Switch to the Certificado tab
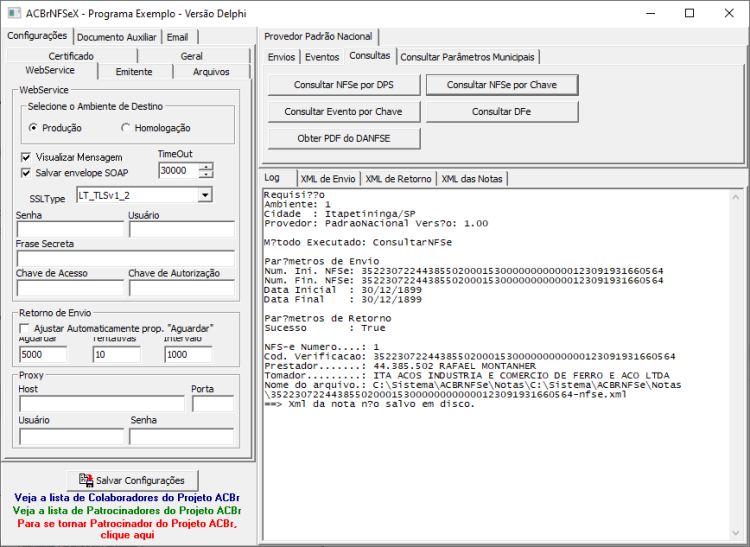The height and width of the screenshot is (547, 750). click(x=71, y=56)
